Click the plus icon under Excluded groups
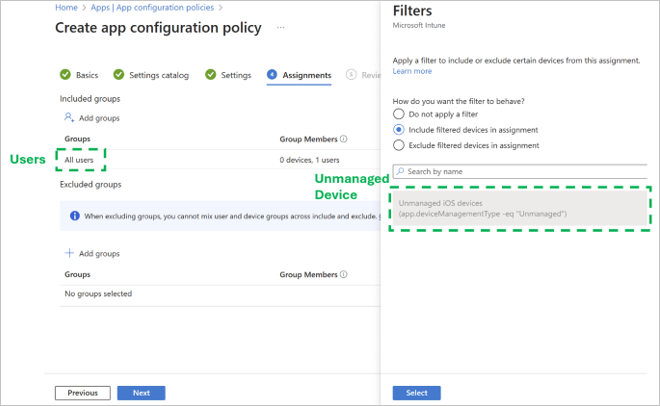Image resolution: width=660 pixels, height=406 pixels. click(69, 254)
